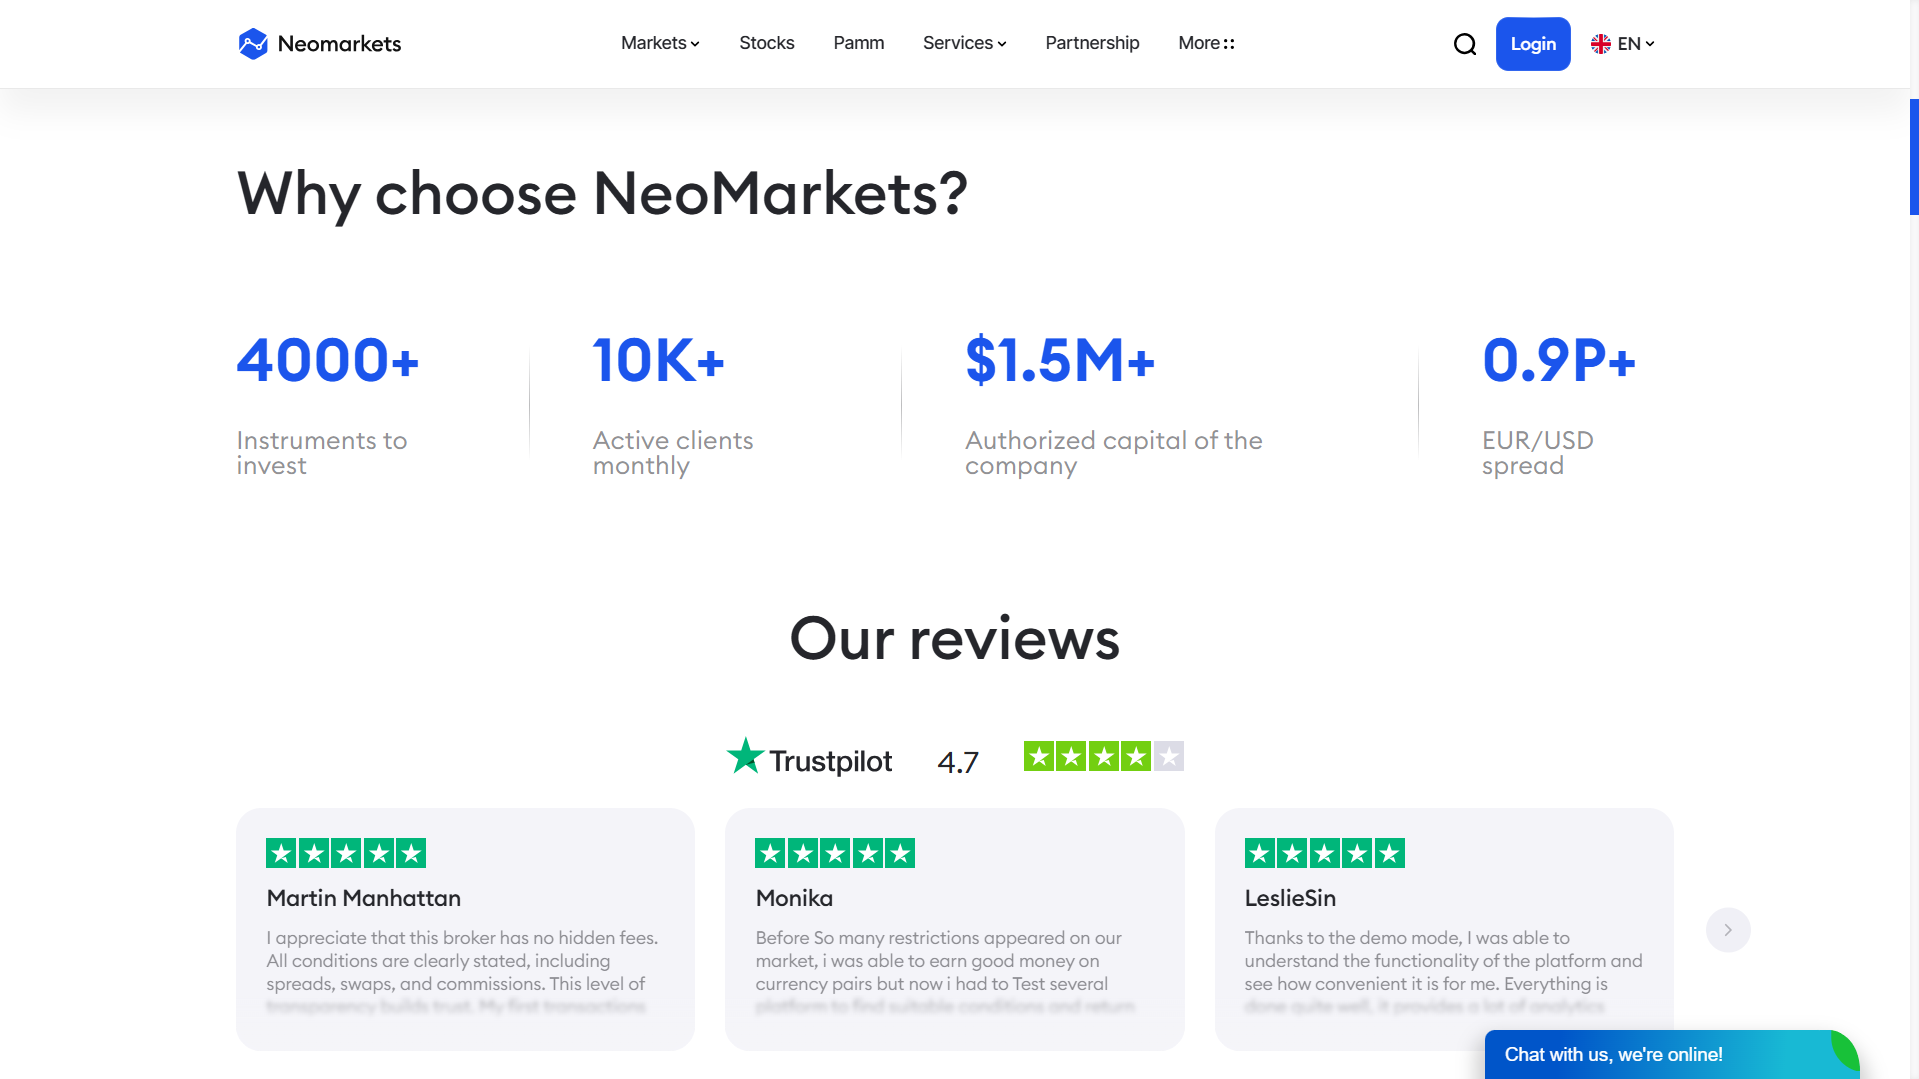
Task: Click 'Instruments to invest' label
Action: click(x=322, y=453)
